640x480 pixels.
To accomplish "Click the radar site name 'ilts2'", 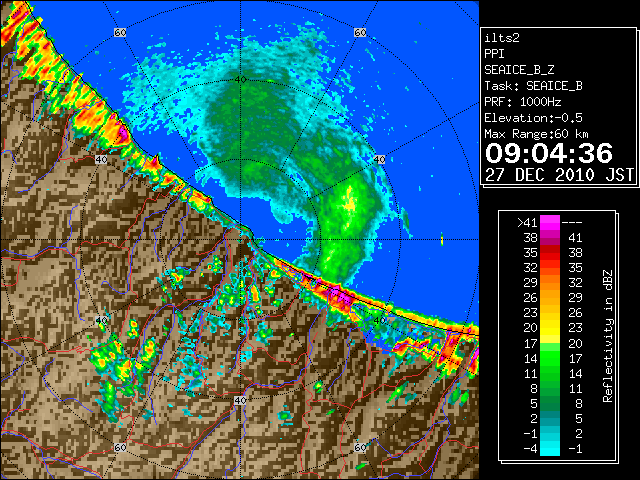I will pos(502,38).
